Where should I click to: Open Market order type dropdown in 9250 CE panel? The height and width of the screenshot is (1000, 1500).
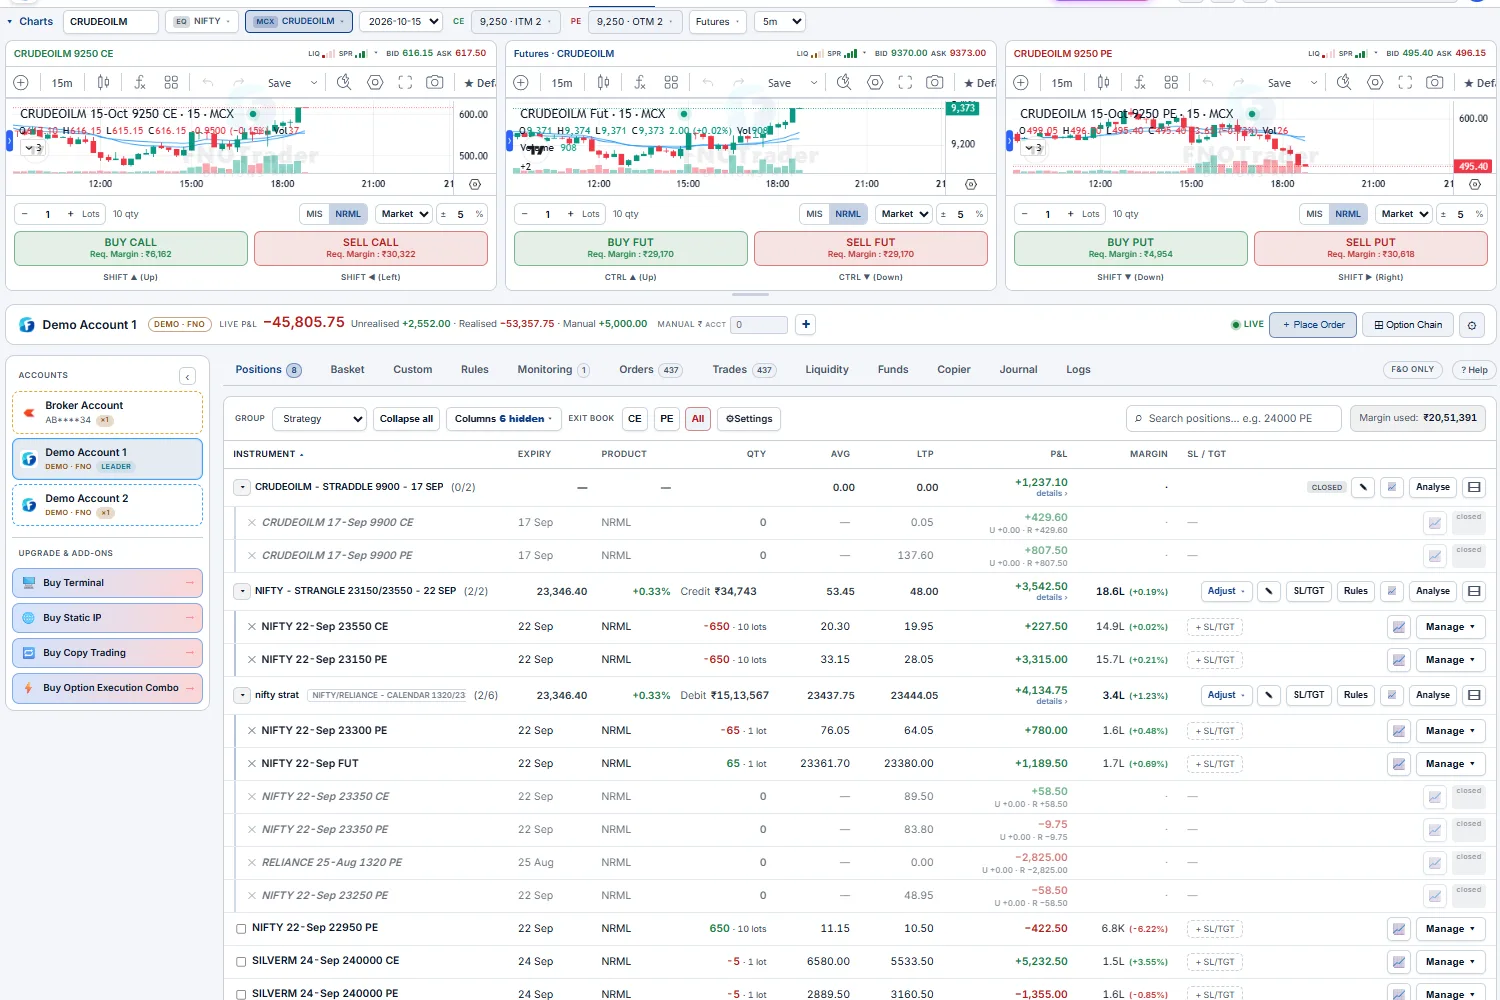point(404,214)
